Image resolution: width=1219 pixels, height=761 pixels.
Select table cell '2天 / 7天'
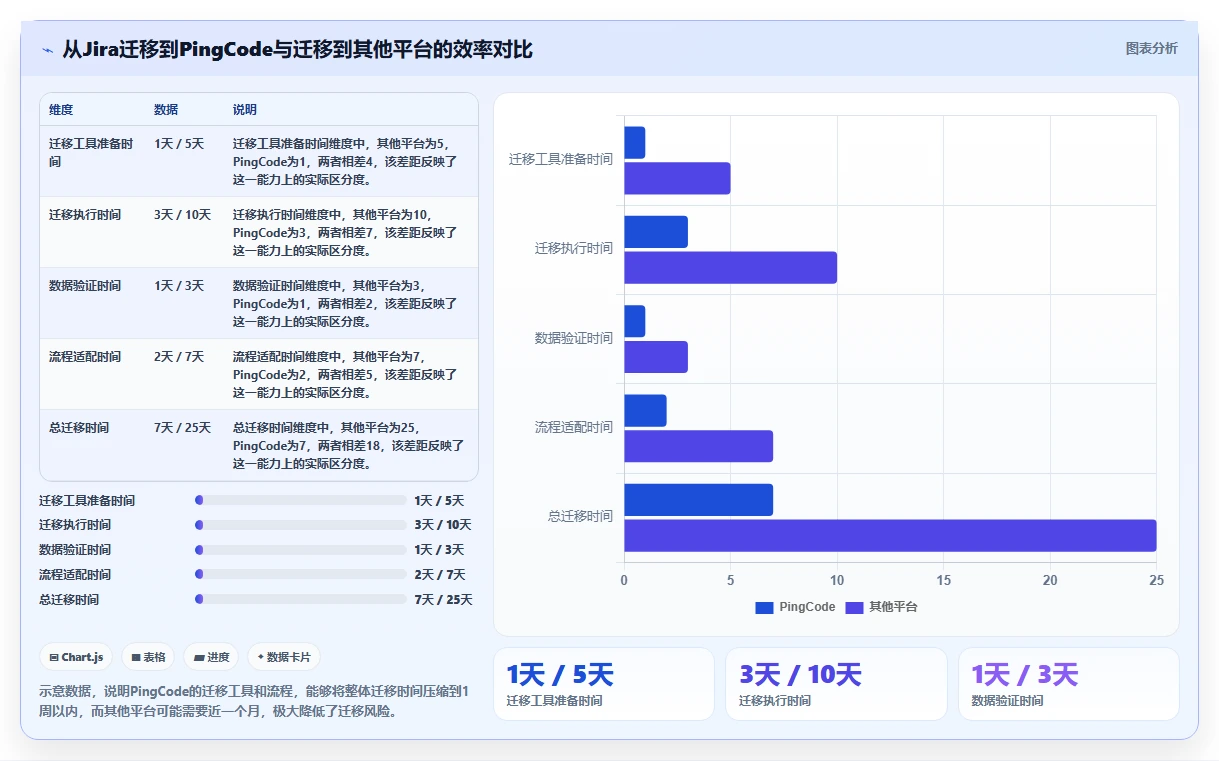[x=179, y=356]
